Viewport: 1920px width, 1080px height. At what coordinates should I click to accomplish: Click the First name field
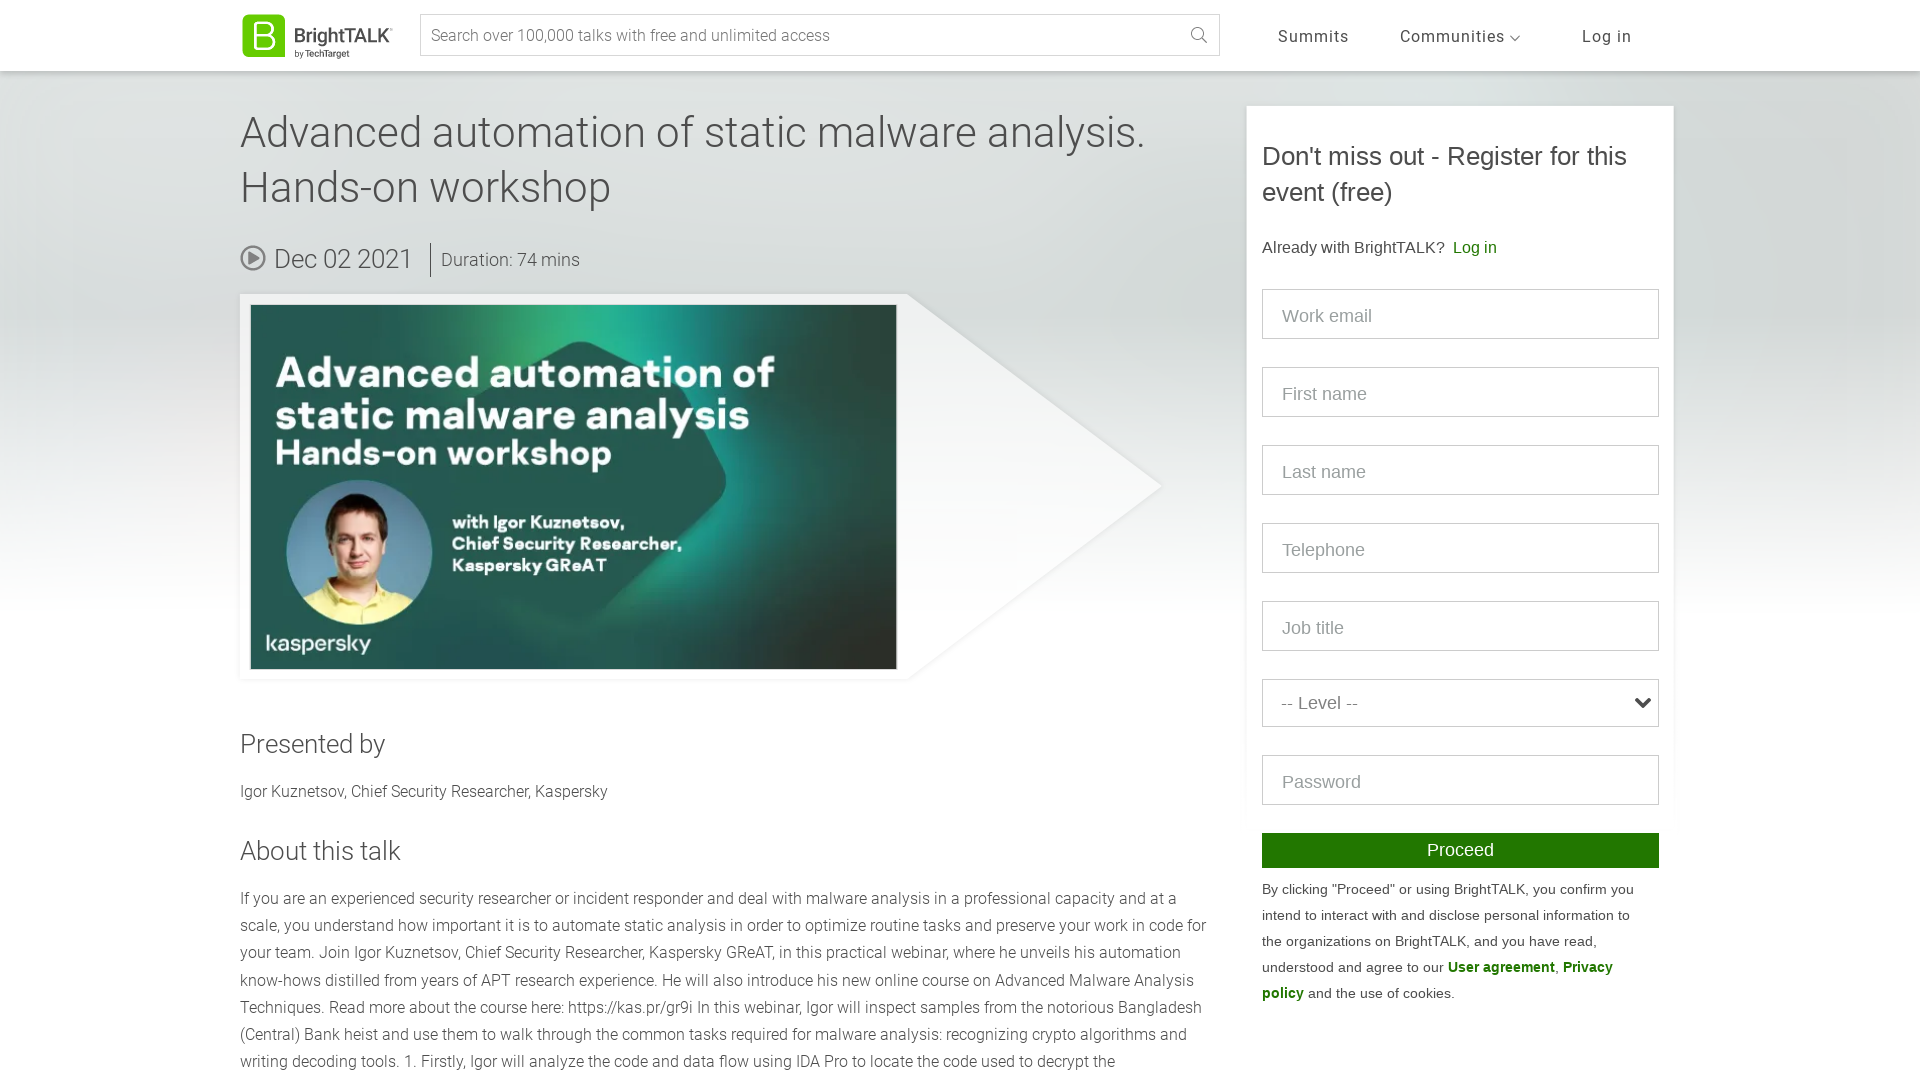pyautogui.click(x=1460, y=392)
